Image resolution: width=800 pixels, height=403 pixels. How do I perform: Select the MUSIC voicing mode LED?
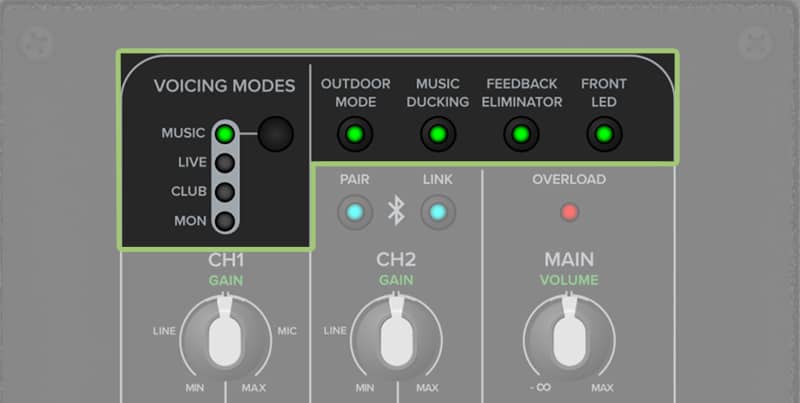[x=224, y=134]
